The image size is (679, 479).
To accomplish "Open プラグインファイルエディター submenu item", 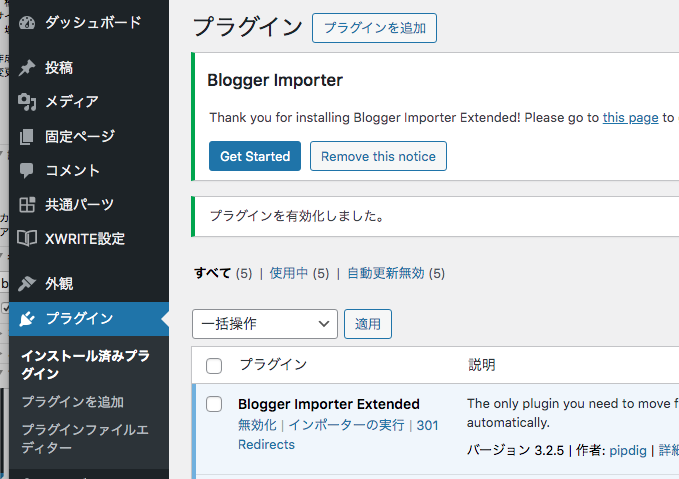I will pos(85,438).
